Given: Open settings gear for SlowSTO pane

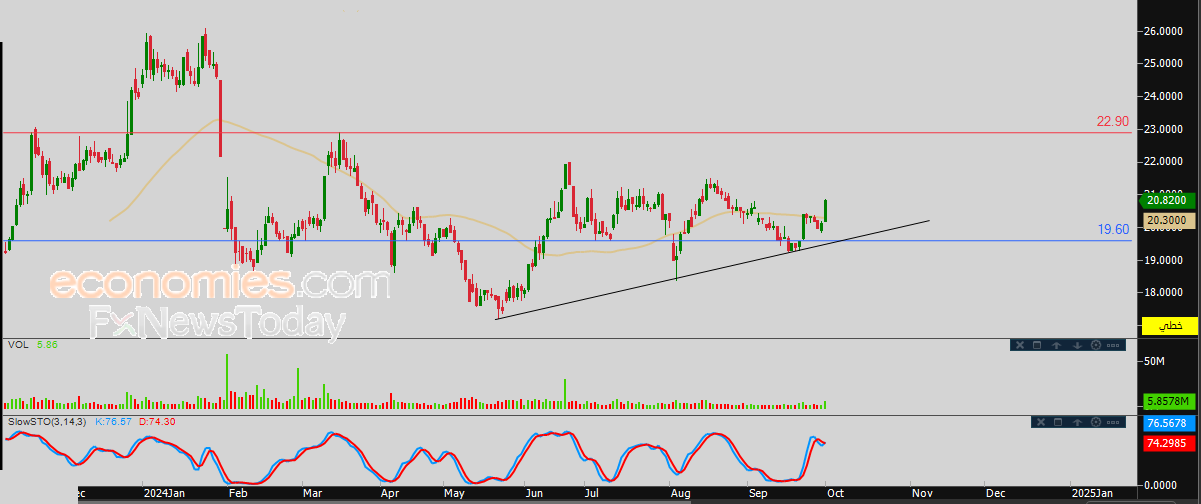Looking at the screenshot, I should click(x=1096, y=422).
